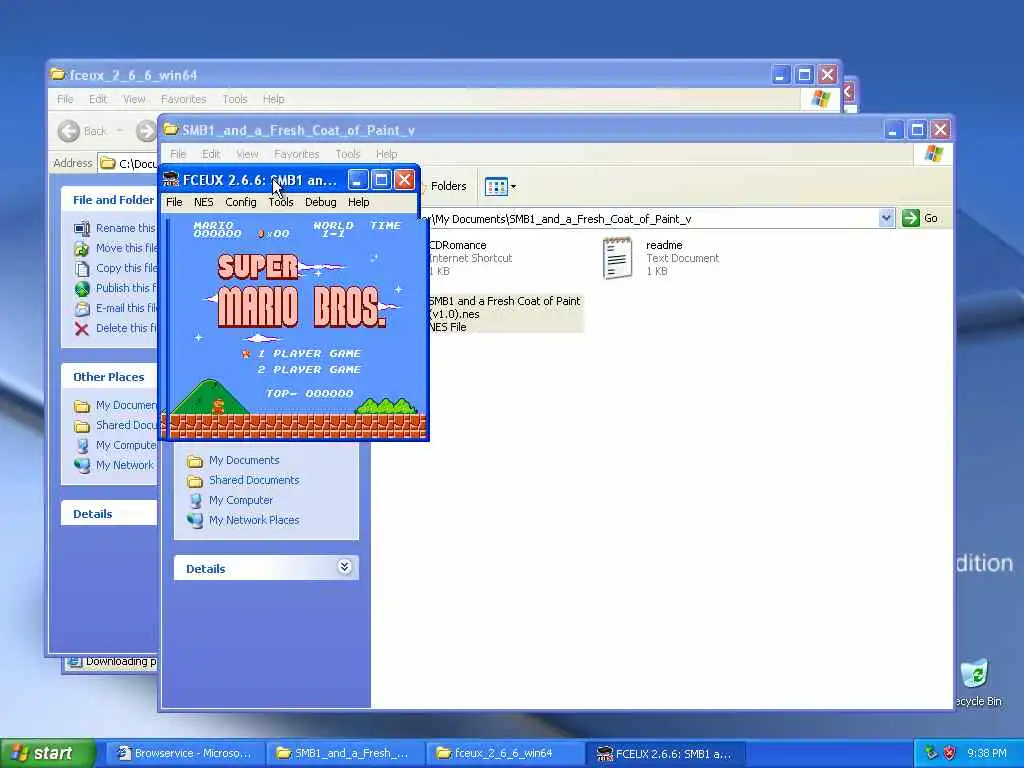This screenshot has width=1024, height=768.
Task: Click the Address field in fceux window
Action: [x=128, y=163]
